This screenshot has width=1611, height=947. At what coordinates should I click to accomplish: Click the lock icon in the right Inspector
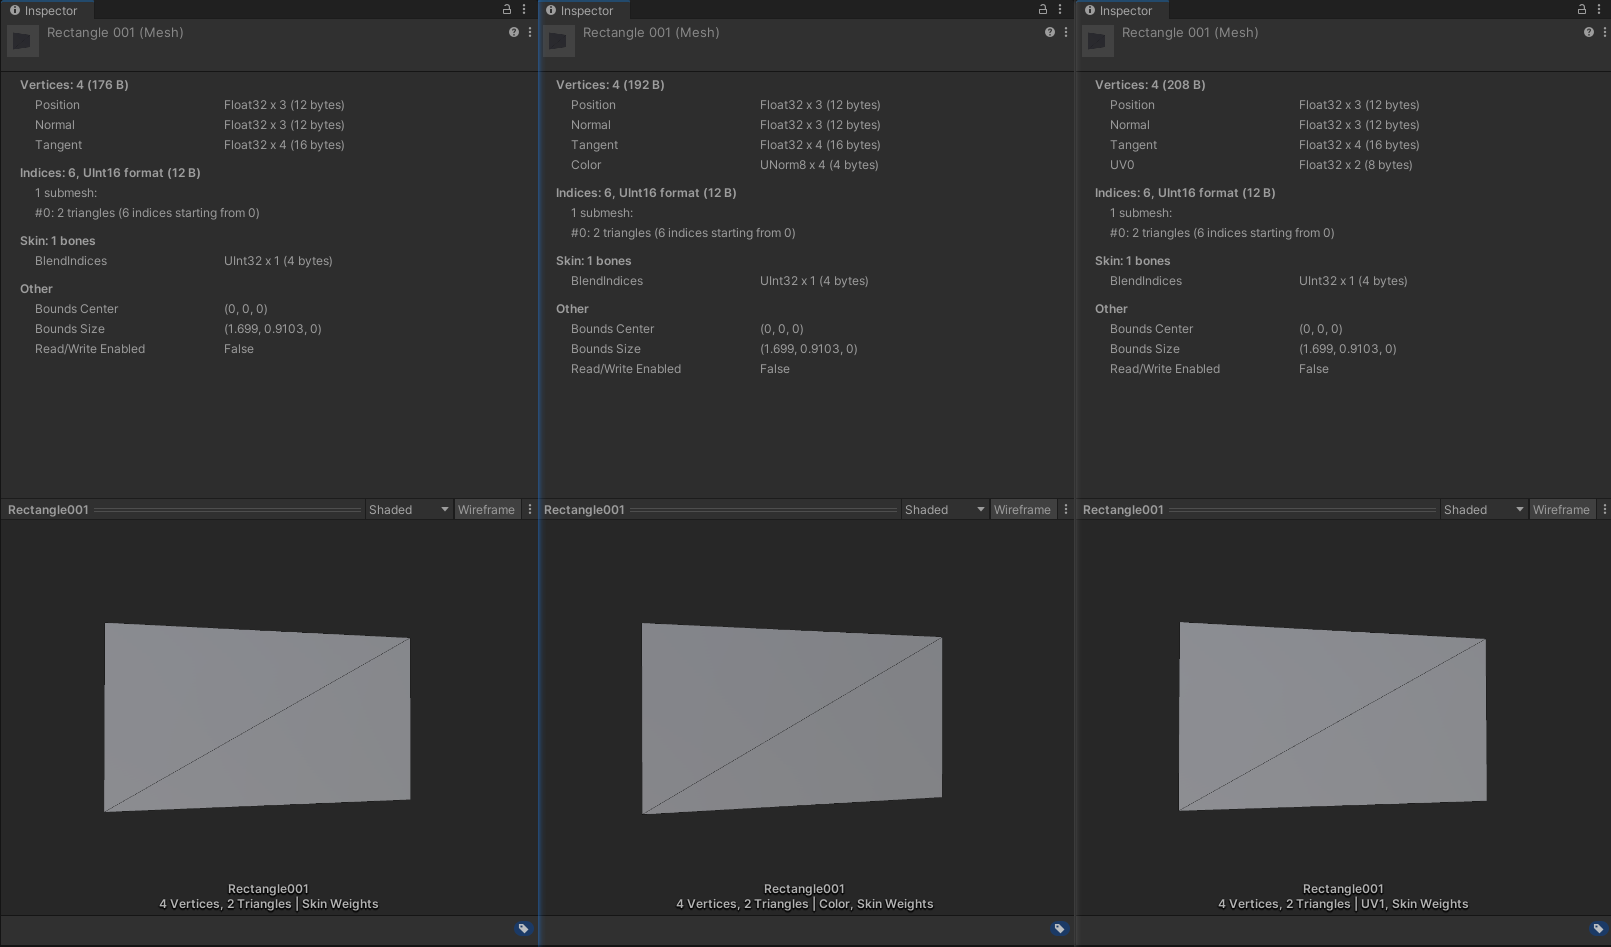1582,9
